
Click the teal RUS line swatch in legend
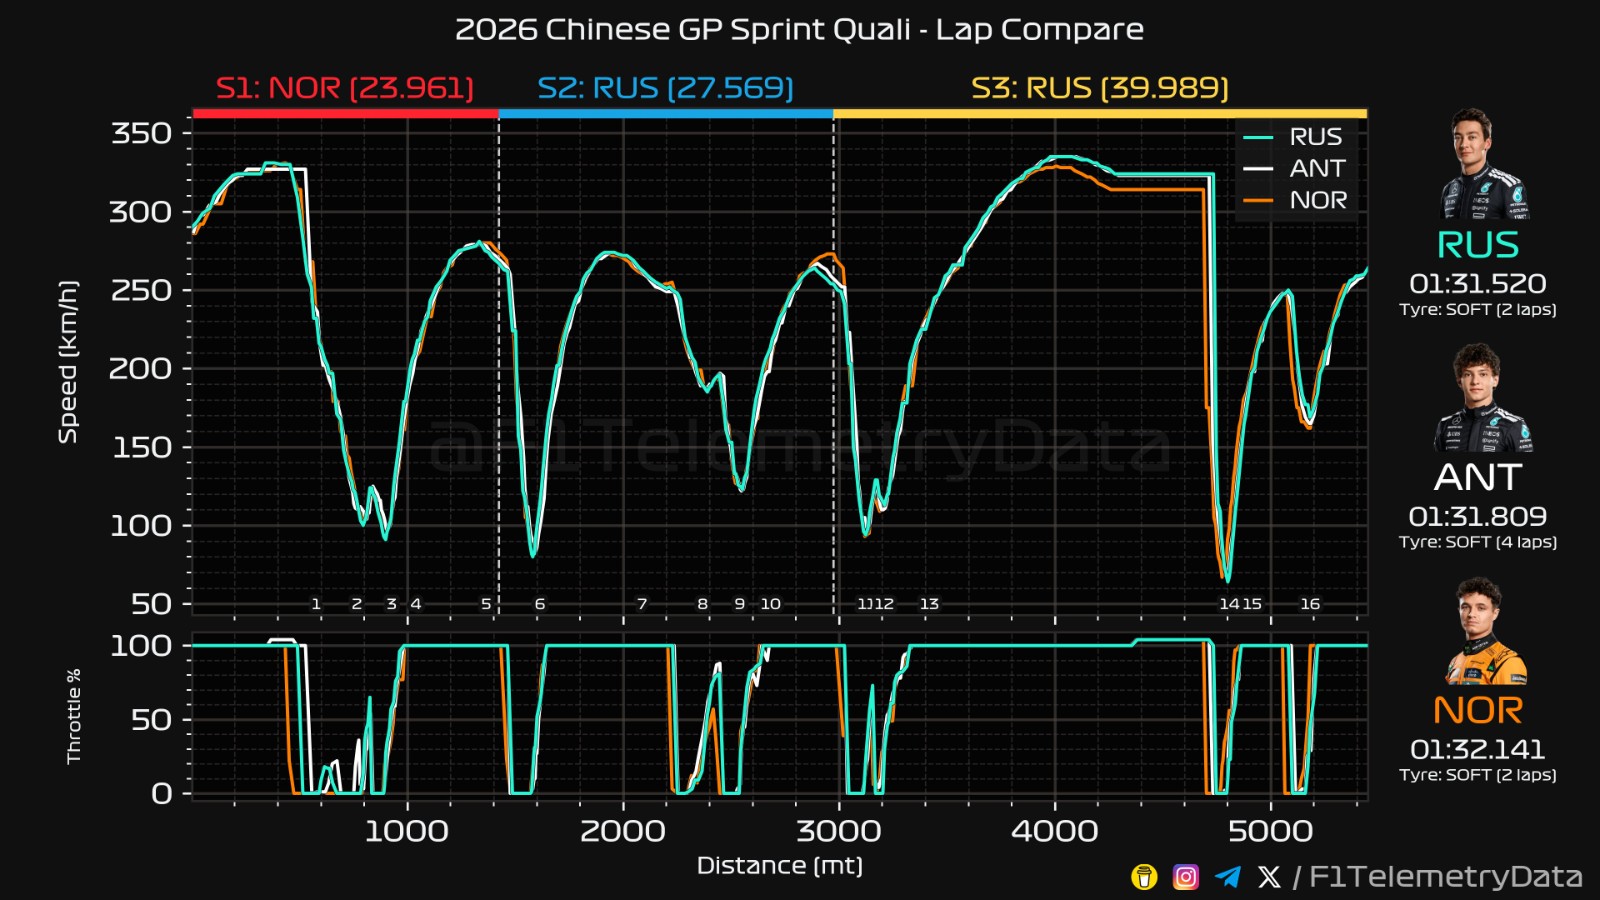[1258, 137]
